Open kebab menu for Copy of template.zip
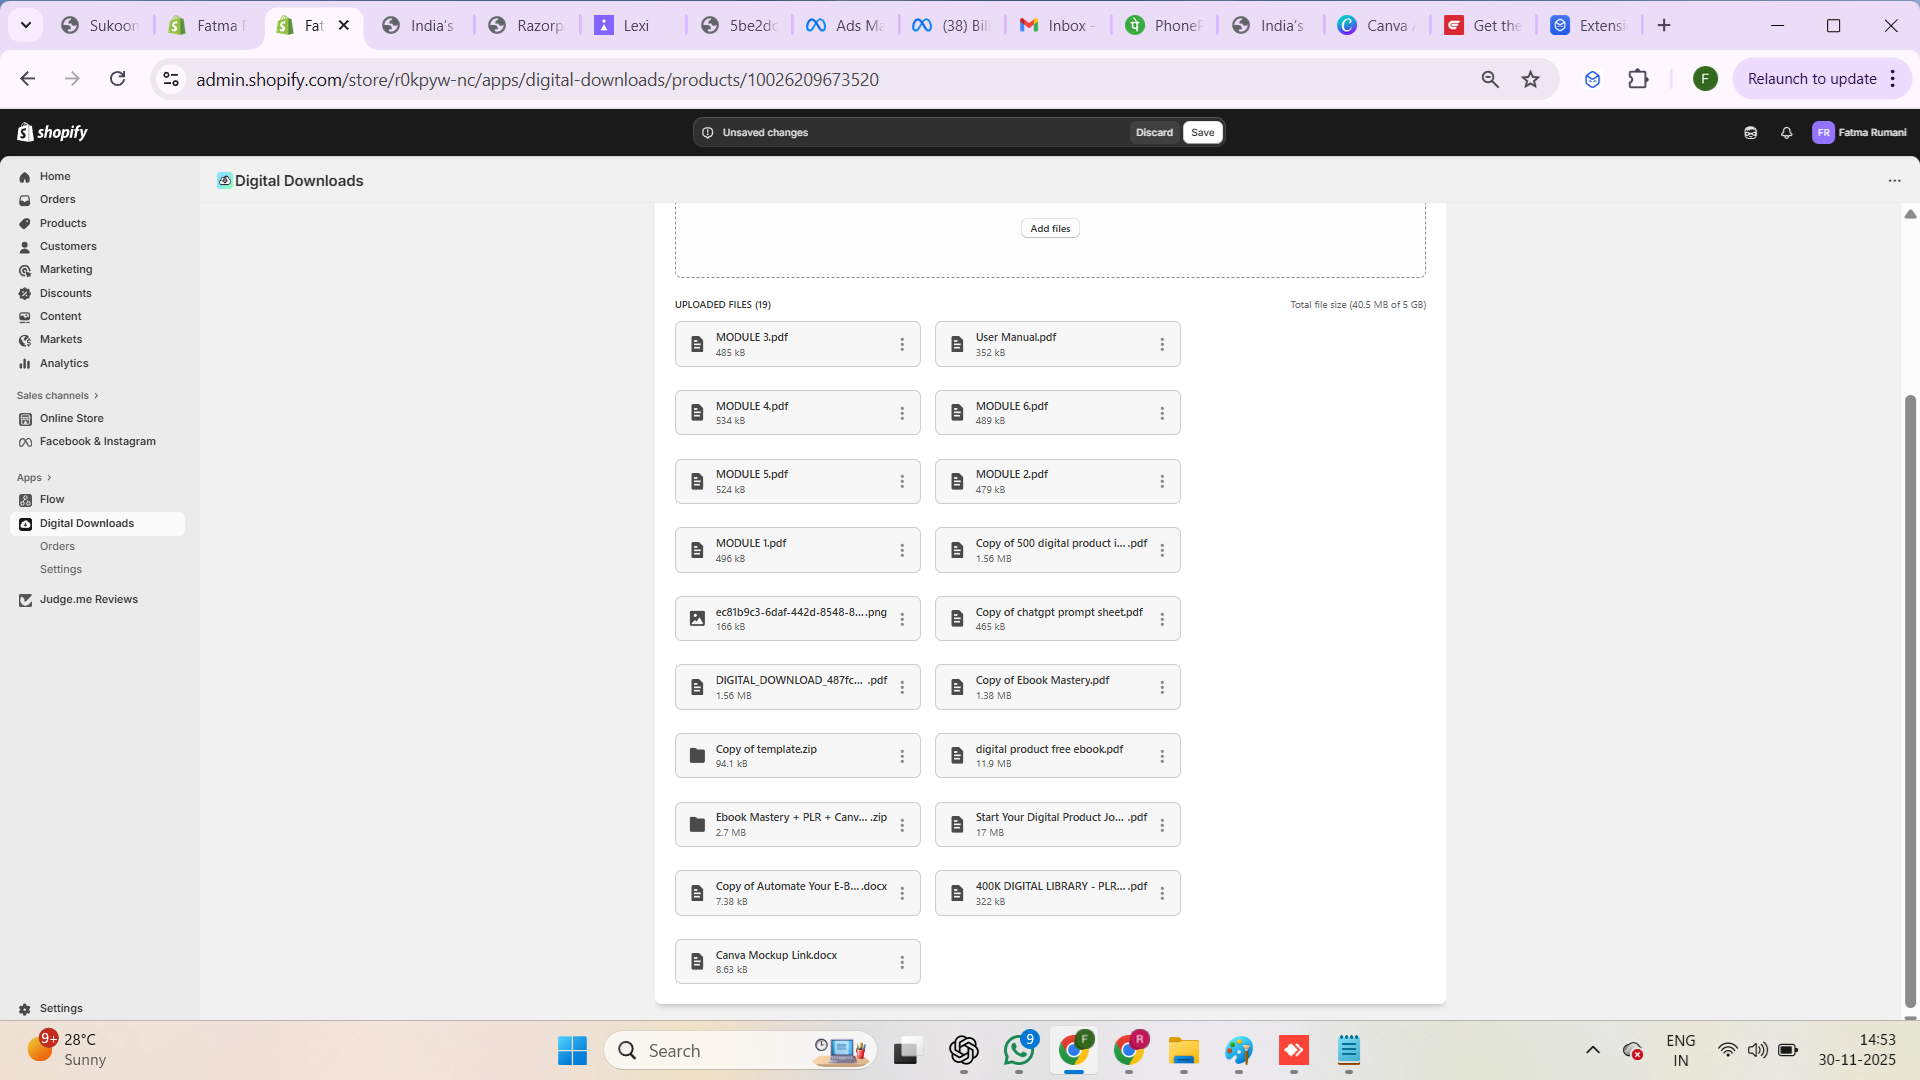 pos(901,756)
